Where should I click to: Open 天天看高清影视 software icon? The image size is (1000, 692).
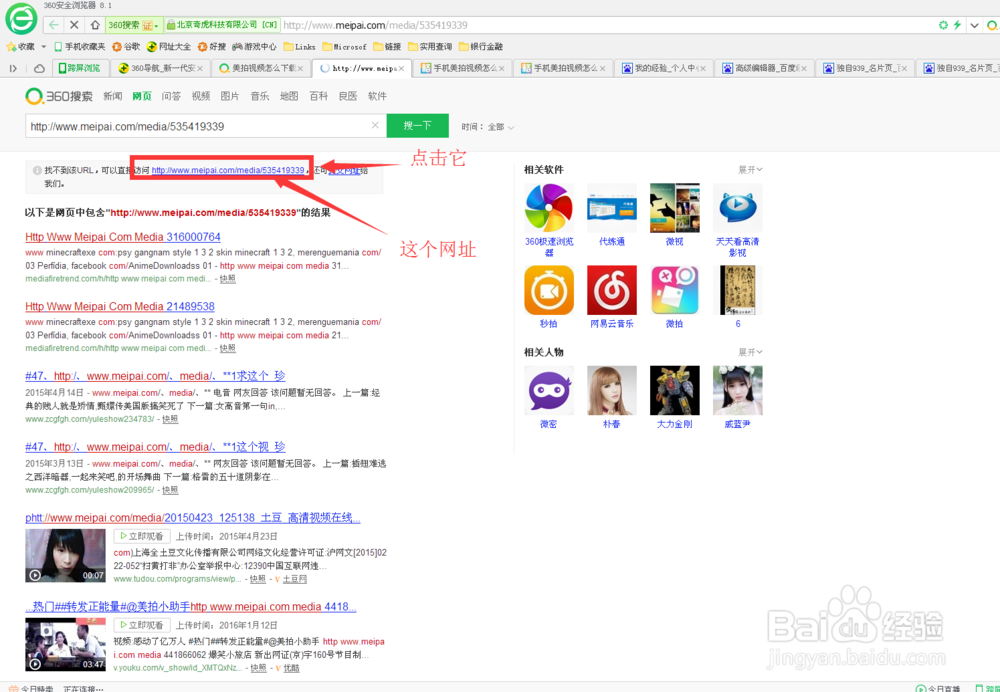click(x=737, y=208)
